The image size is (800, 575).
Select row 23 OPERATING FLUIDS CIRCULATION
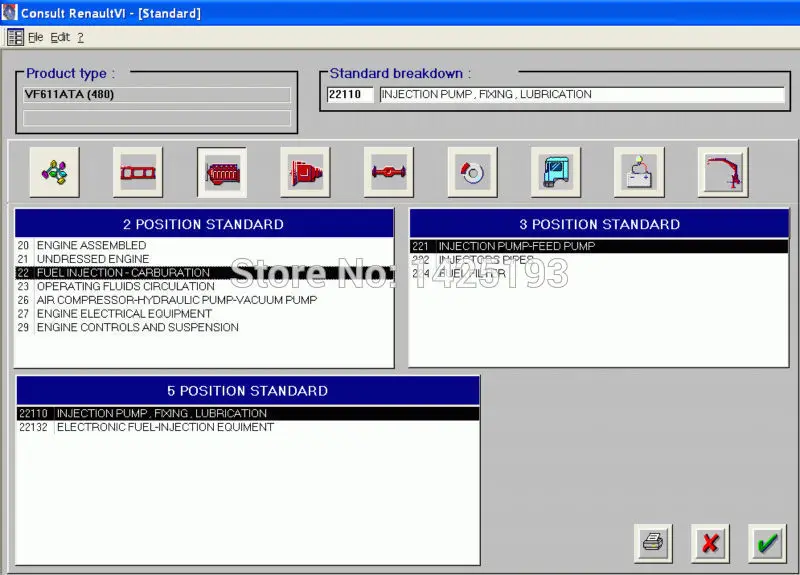204,286
